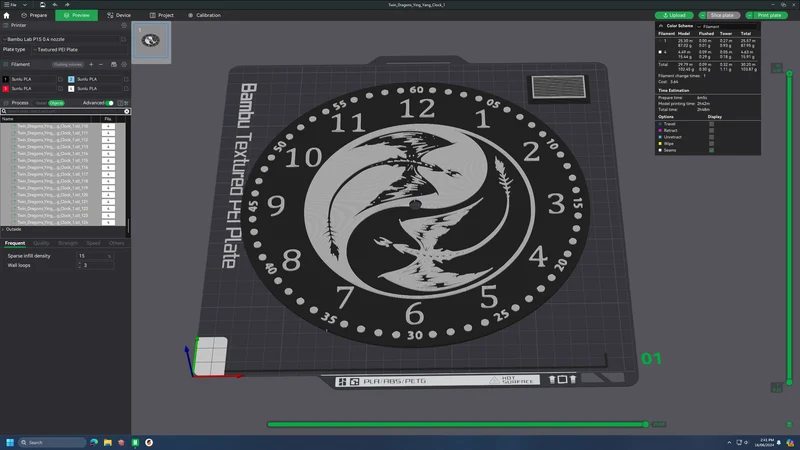This screenshot has height=450, width=800.
Task: Remove a filament using the minus icon
Action: point(101,64)
